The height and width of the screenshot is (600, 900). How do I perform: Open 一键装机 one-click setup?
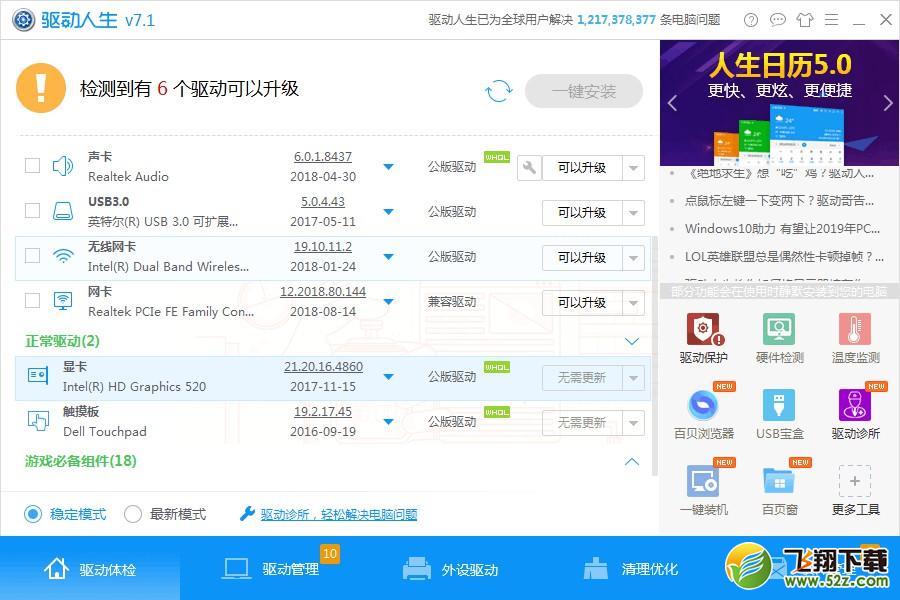coord(703,487)
